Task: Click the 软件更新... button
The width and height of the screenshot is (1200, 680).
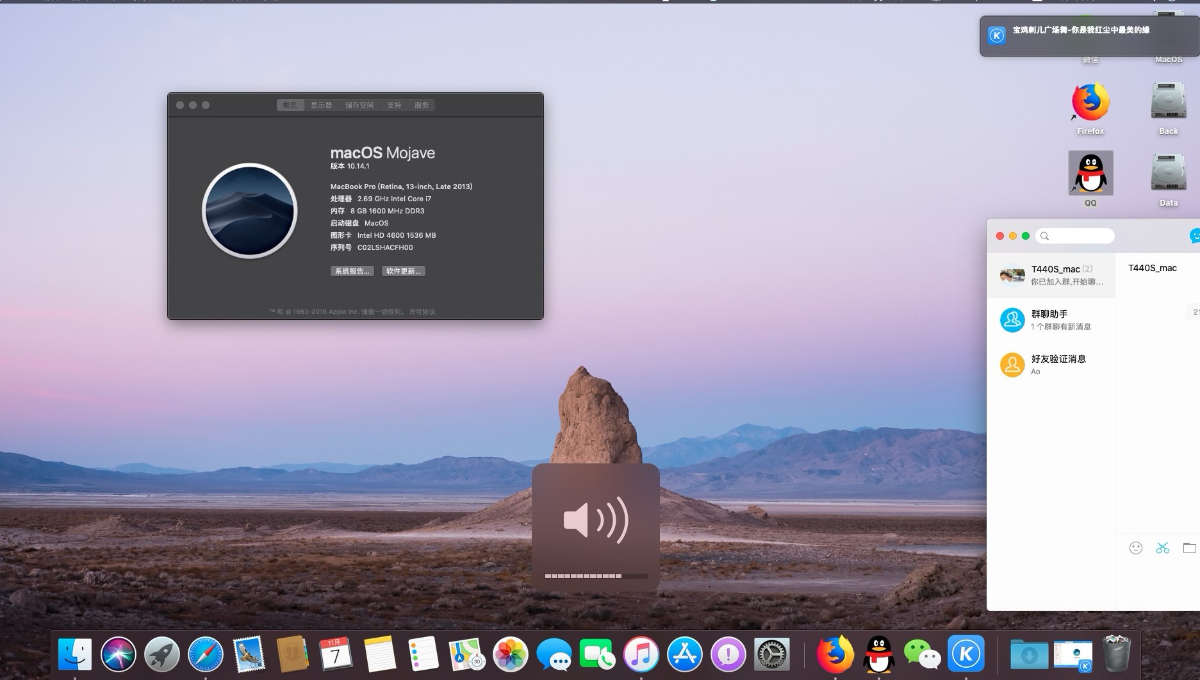Action: (x=403, y=271)
